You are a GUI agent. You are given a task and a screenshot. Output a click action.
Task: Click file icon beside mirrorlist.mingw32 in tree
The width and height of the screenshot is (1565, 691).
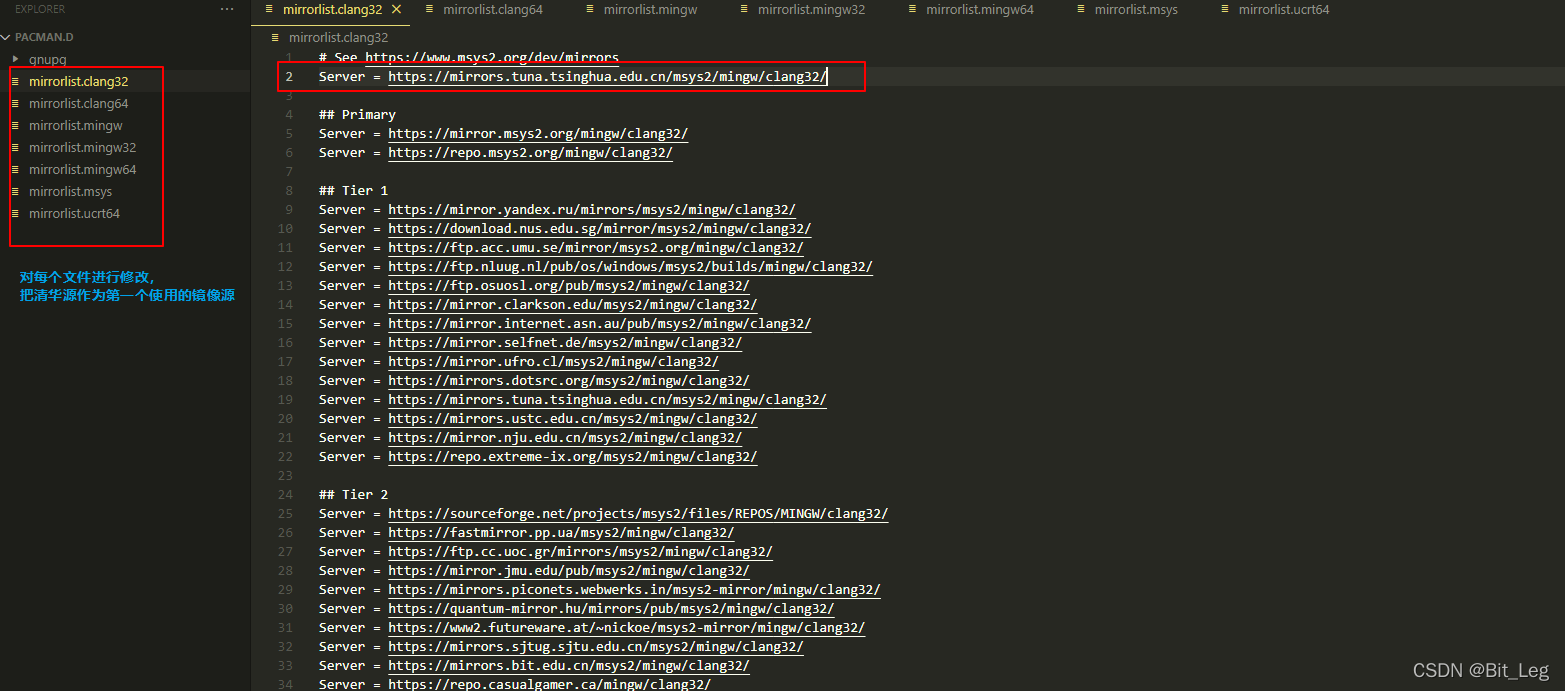tap(15, 147)
